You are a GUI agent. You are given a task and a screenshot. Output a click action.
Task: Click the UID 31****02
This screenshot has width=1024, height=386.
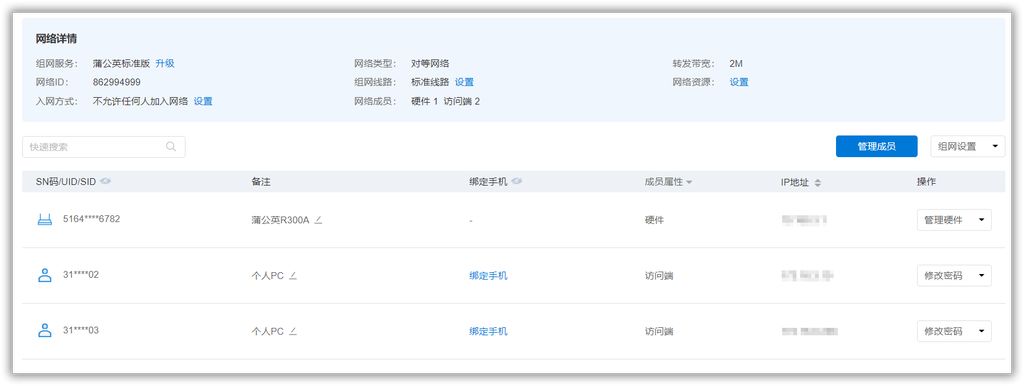click(81, 274)
